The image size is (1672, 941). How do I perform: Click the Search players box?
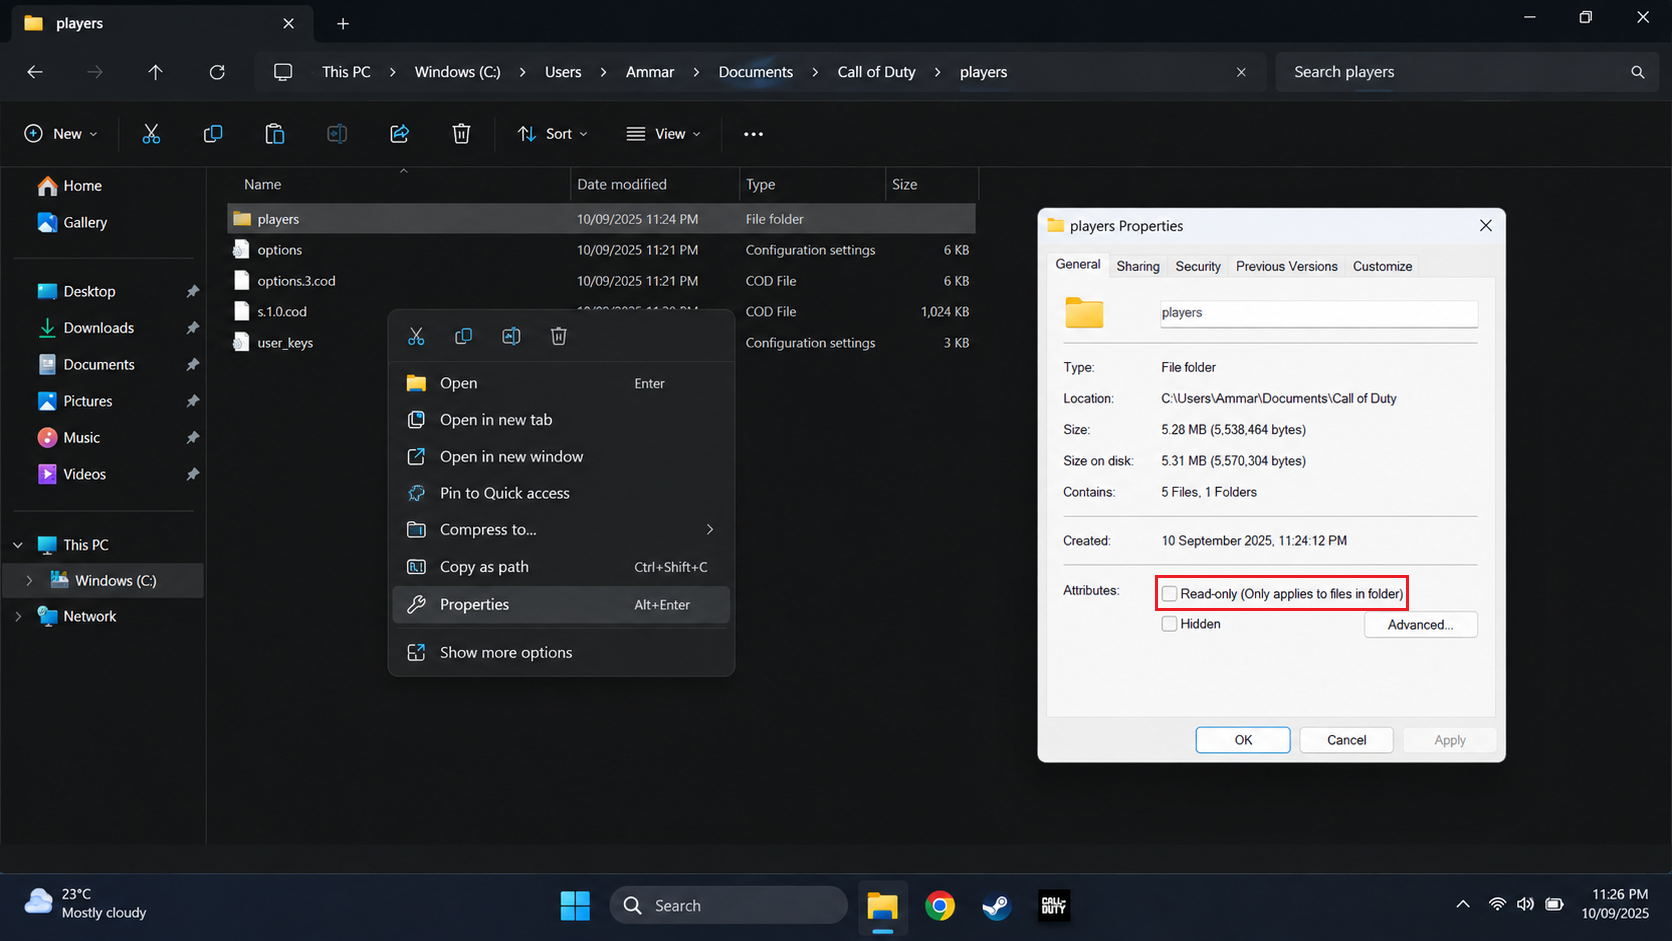(x=1466, y=72)
